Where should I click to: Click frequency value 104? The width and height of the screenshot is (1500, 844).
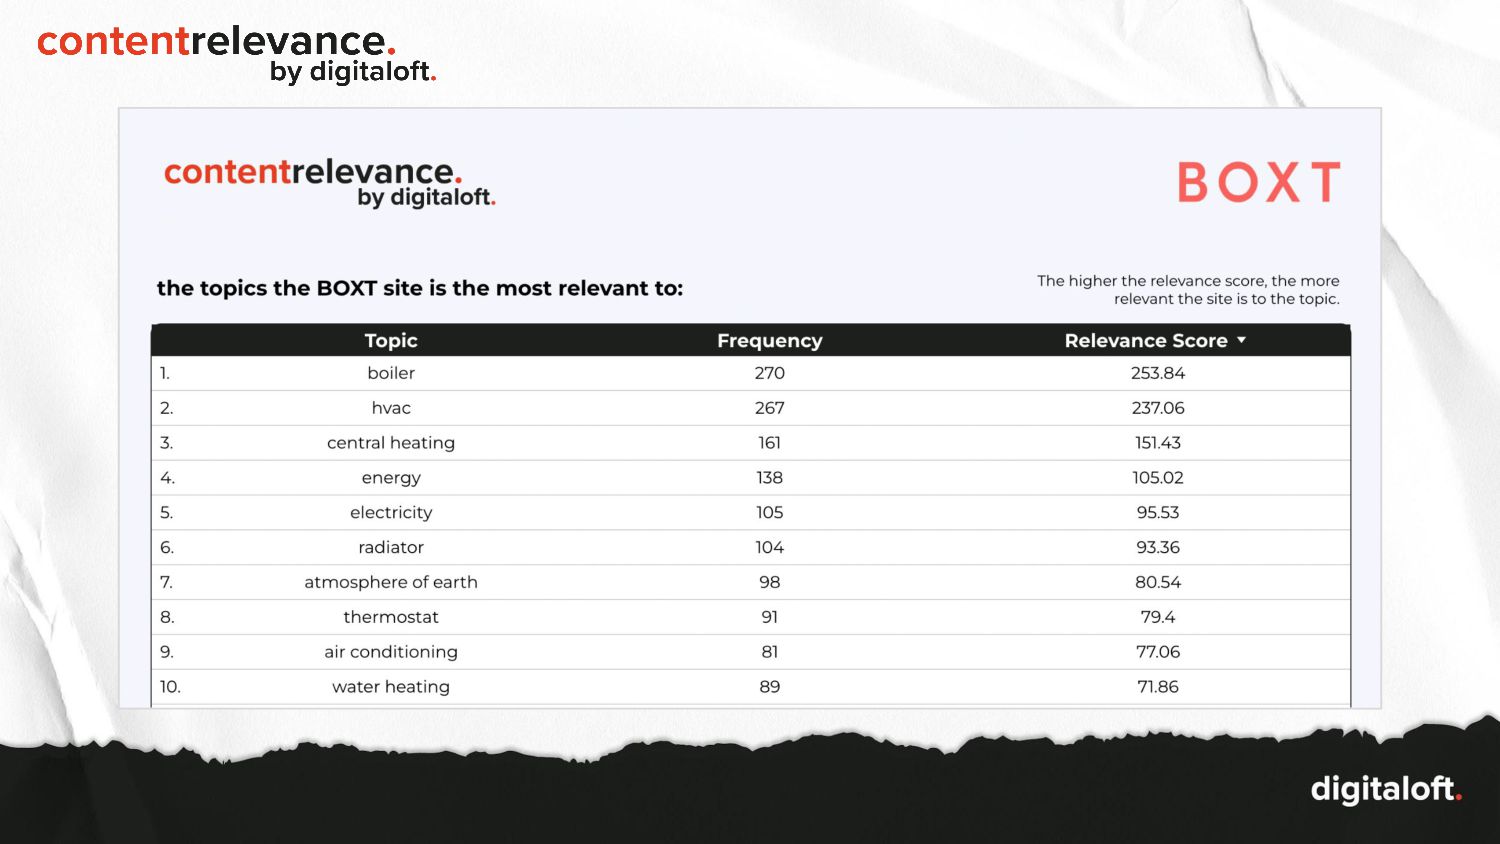pos(769,547)
